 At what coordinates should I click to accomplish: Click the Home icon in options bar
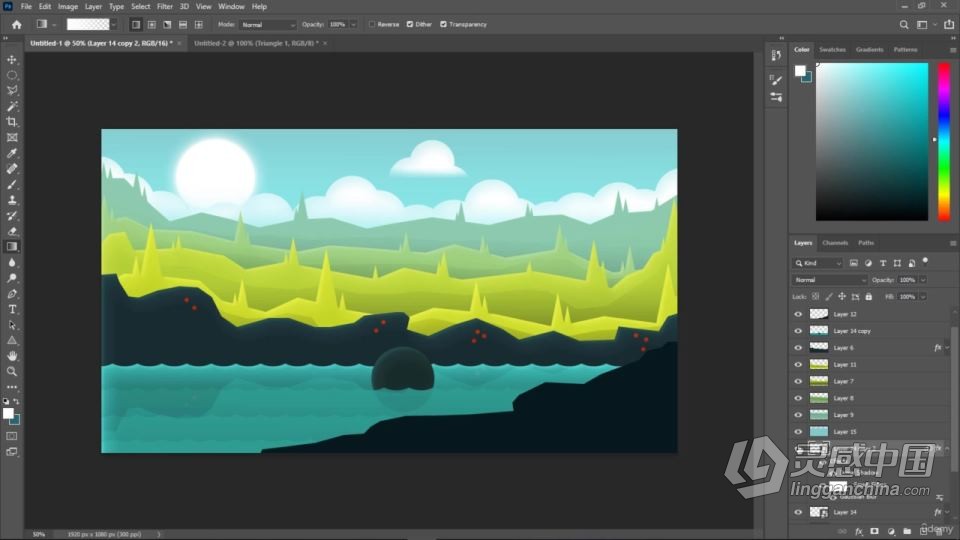point(17,24)
